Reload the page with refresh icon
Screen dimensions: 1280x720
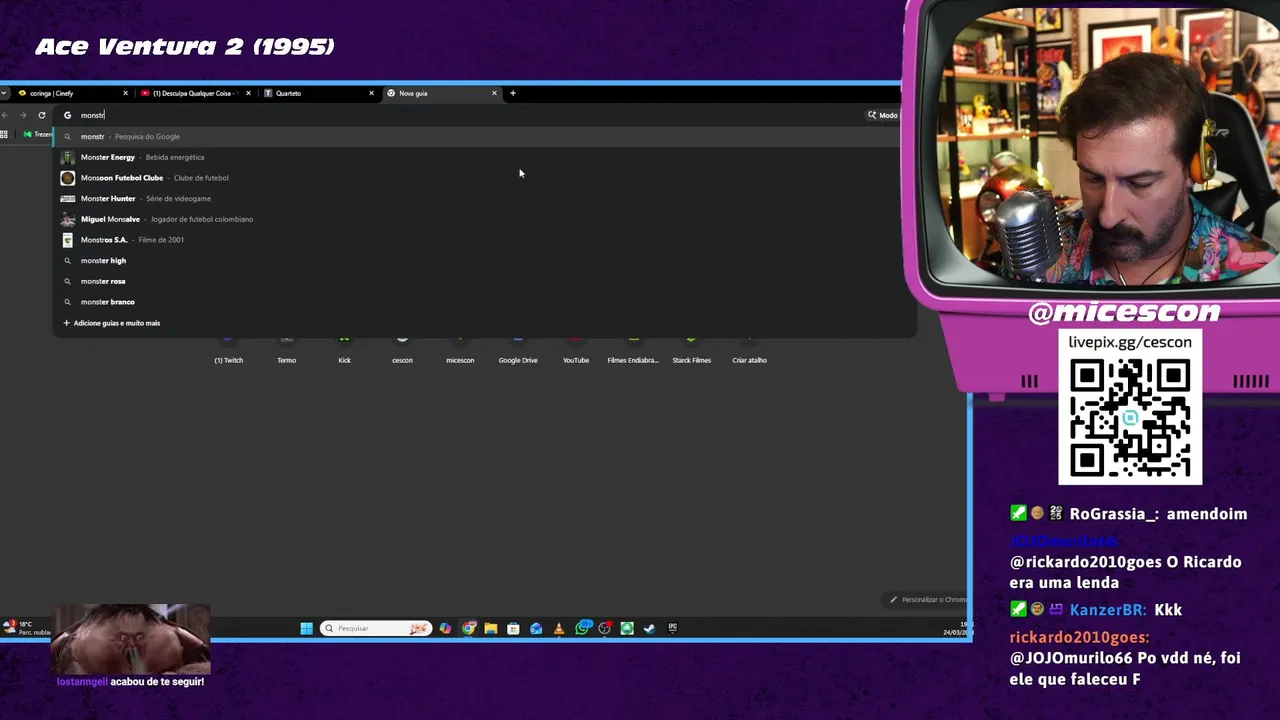tap(42, 115)
